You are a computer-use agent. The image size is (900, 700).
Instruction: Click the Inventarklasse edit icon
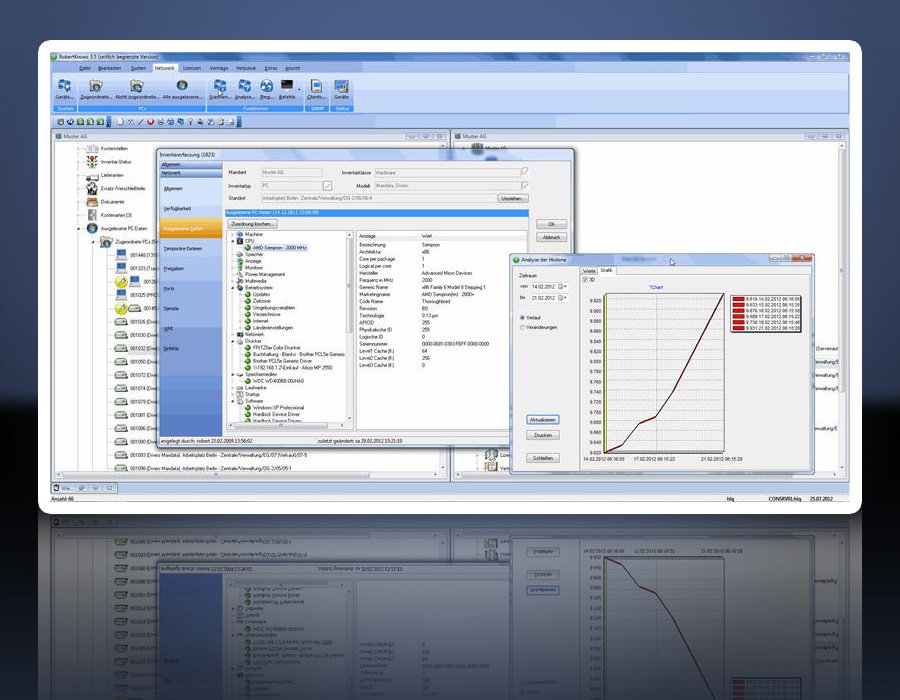point(524,172)
